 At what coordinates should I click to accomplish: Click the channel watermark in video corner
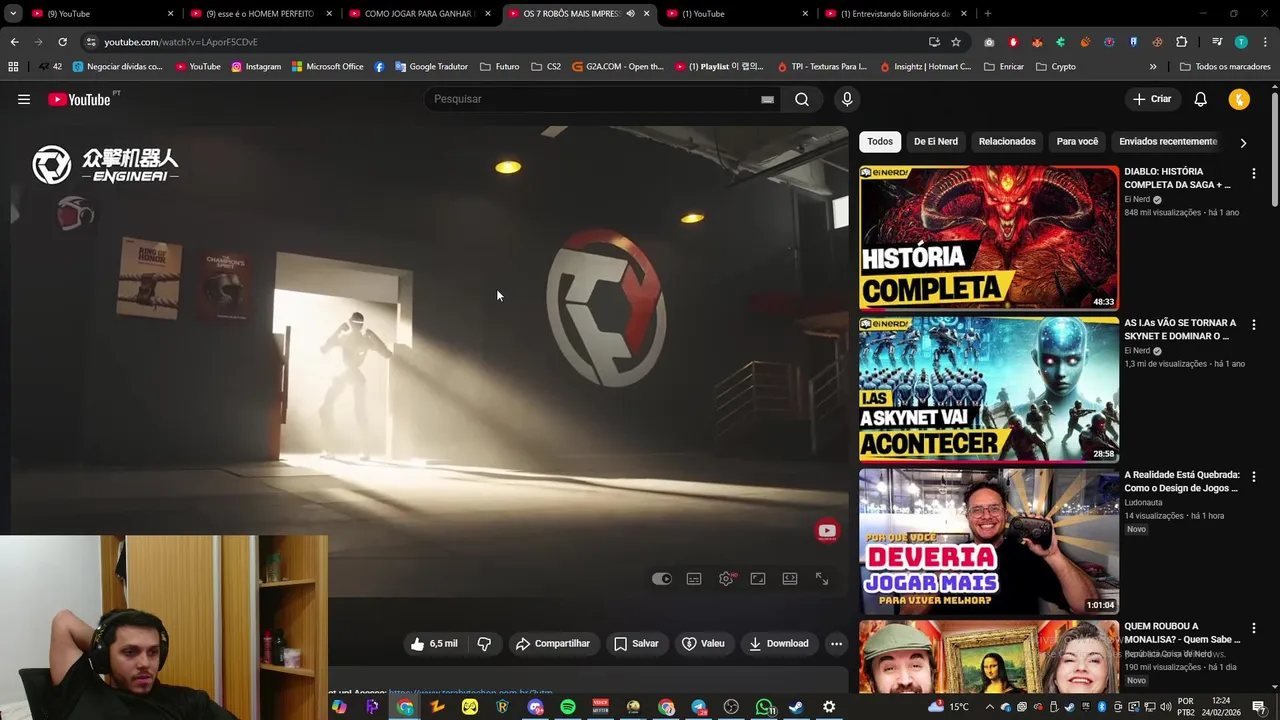coord(827,532)
